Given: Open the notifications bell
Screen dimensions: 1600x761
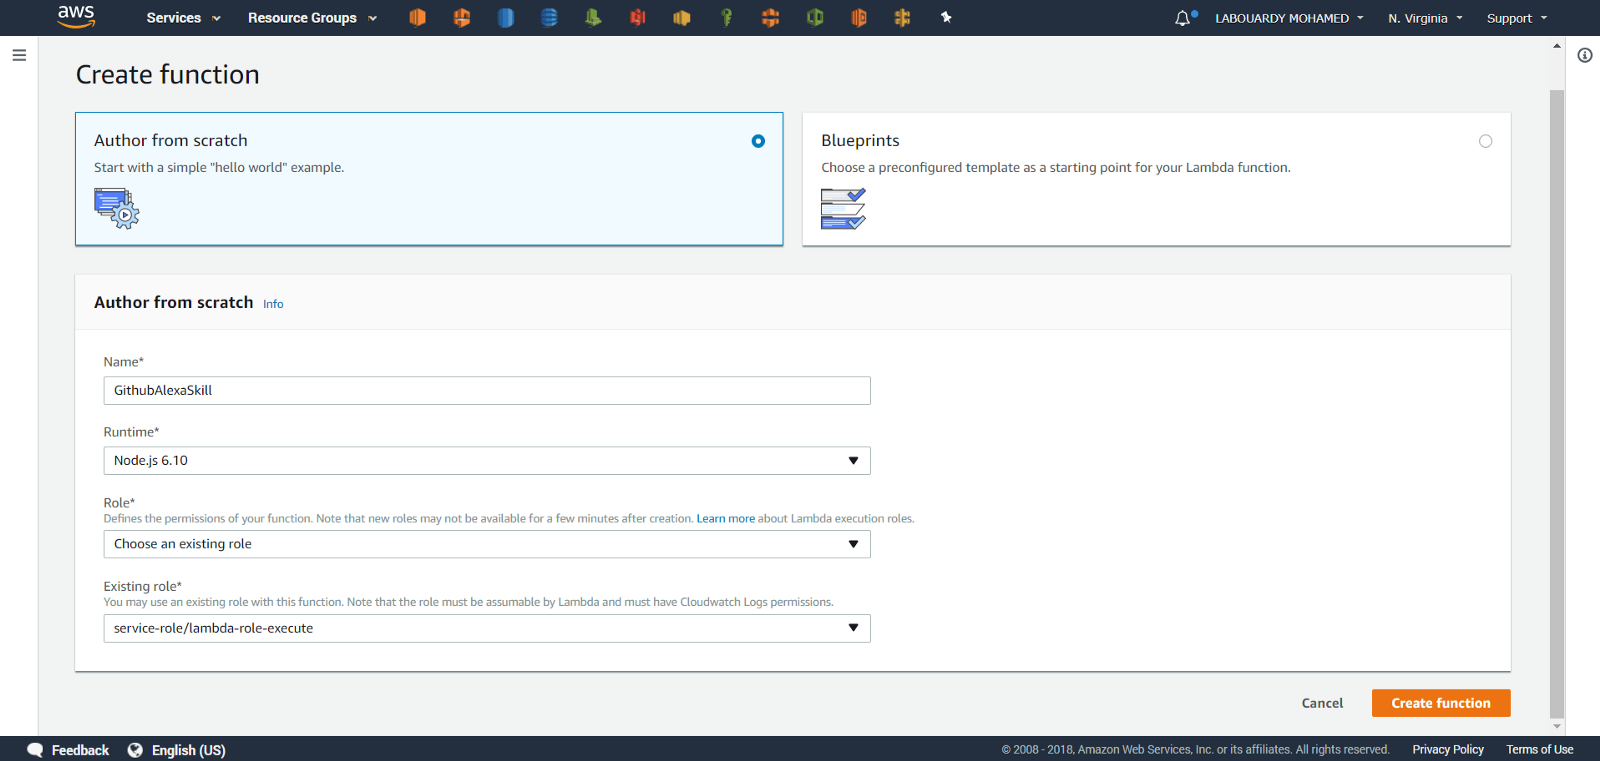Looking at the screenshot, I should click(x=1183, y=18).
